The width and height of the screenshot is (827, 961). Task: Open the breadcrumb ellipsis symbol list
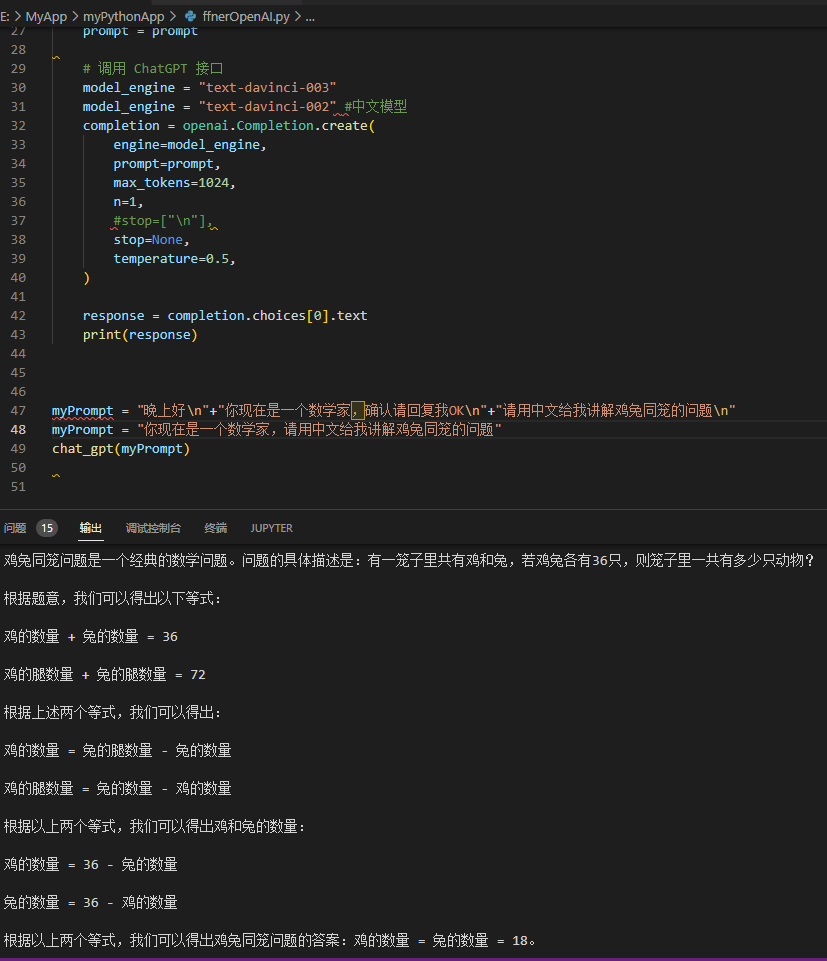click(x=307, y=17)
